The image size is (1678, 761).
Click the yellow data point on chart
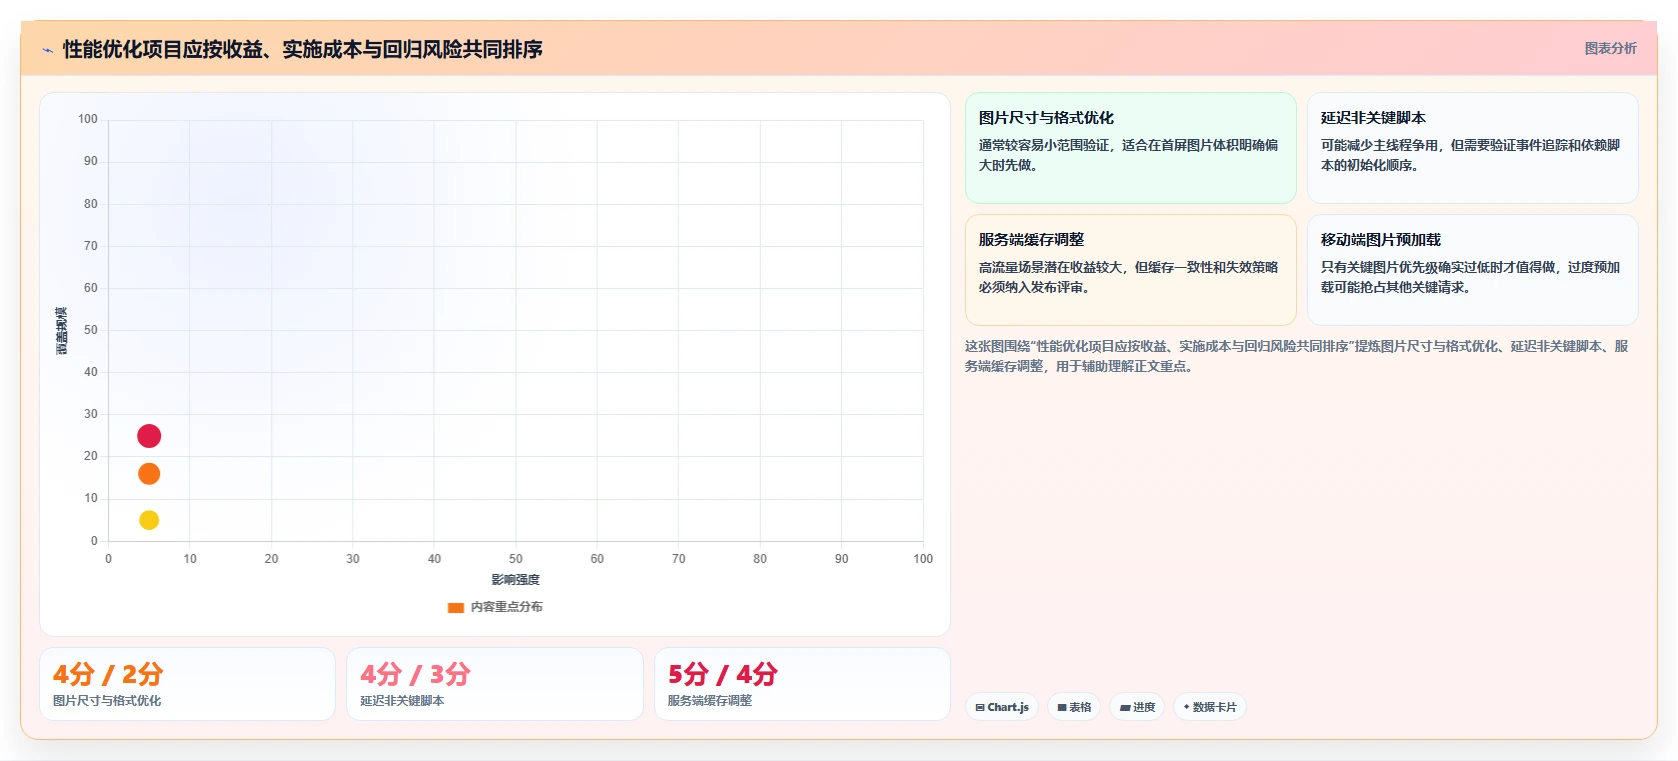click(x=149, y=520)
